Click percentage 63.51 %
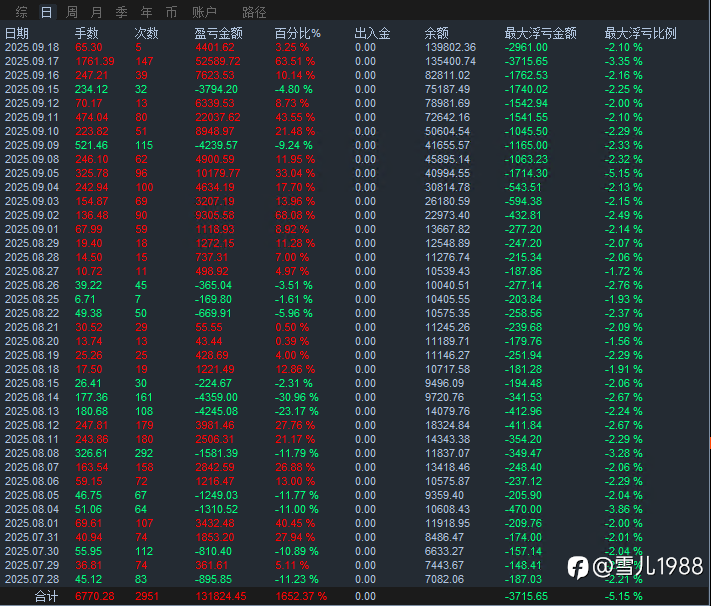 pyautogui.click(x=295, y=61)
